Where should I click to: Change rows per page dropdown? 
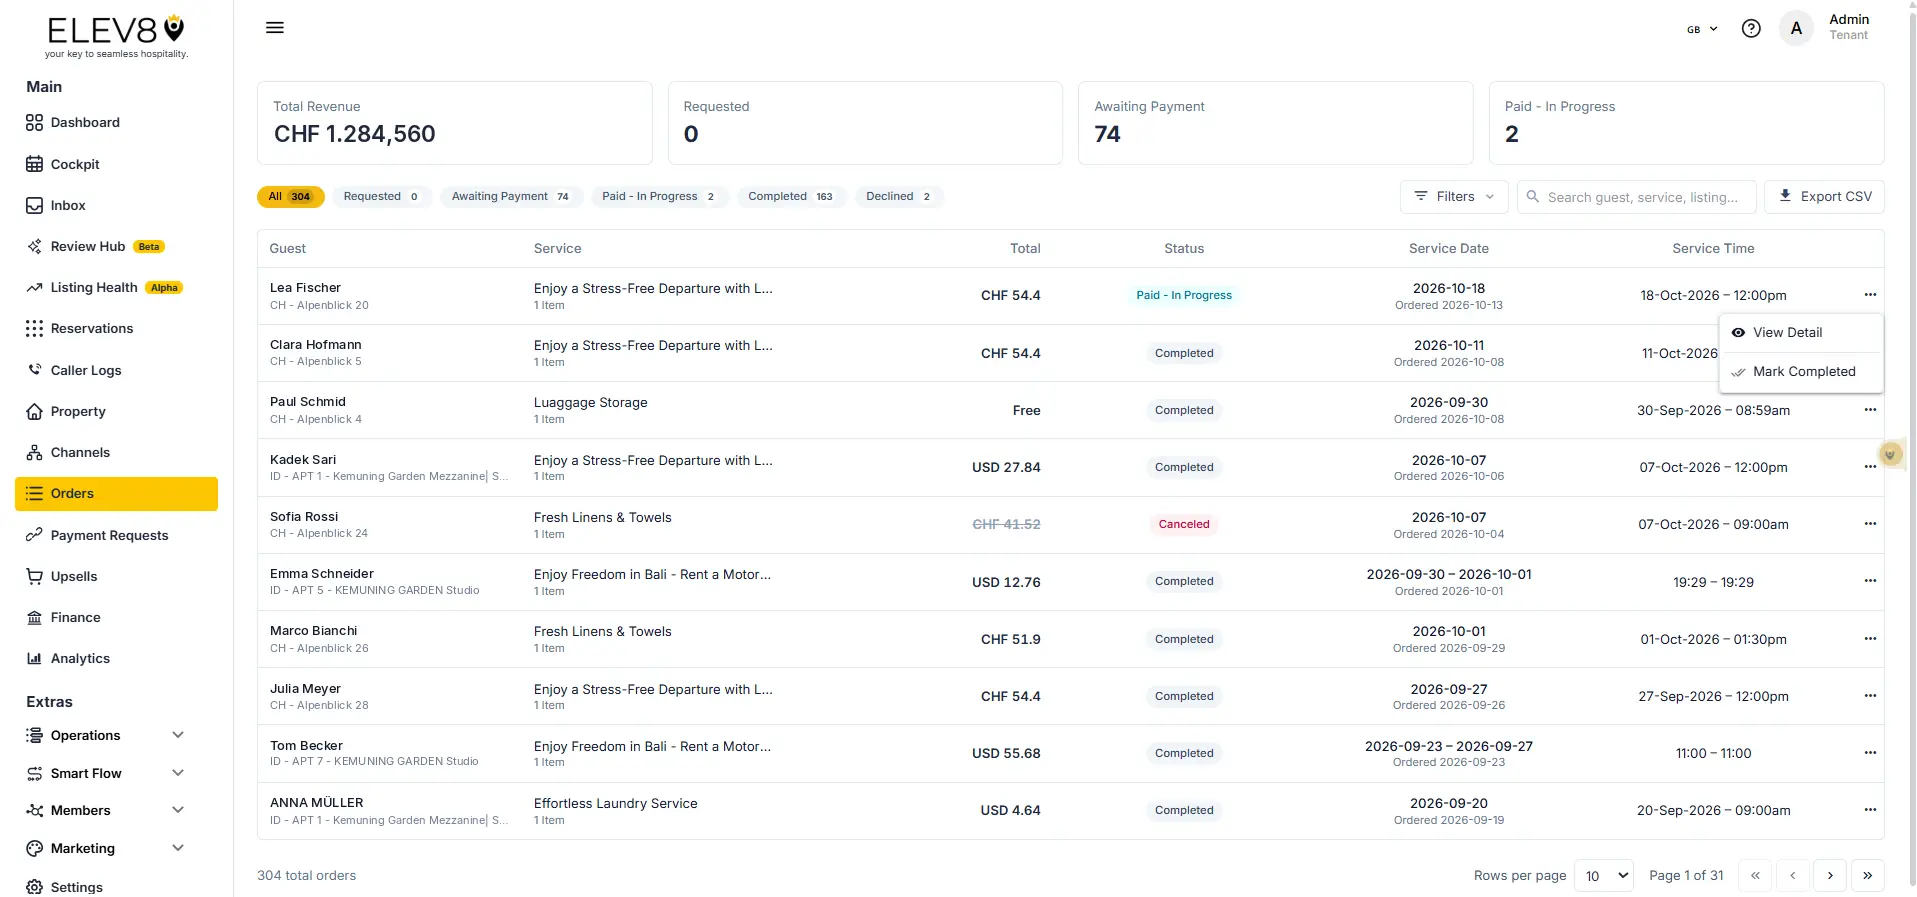pyautogui.click(x=1604, y=876)
